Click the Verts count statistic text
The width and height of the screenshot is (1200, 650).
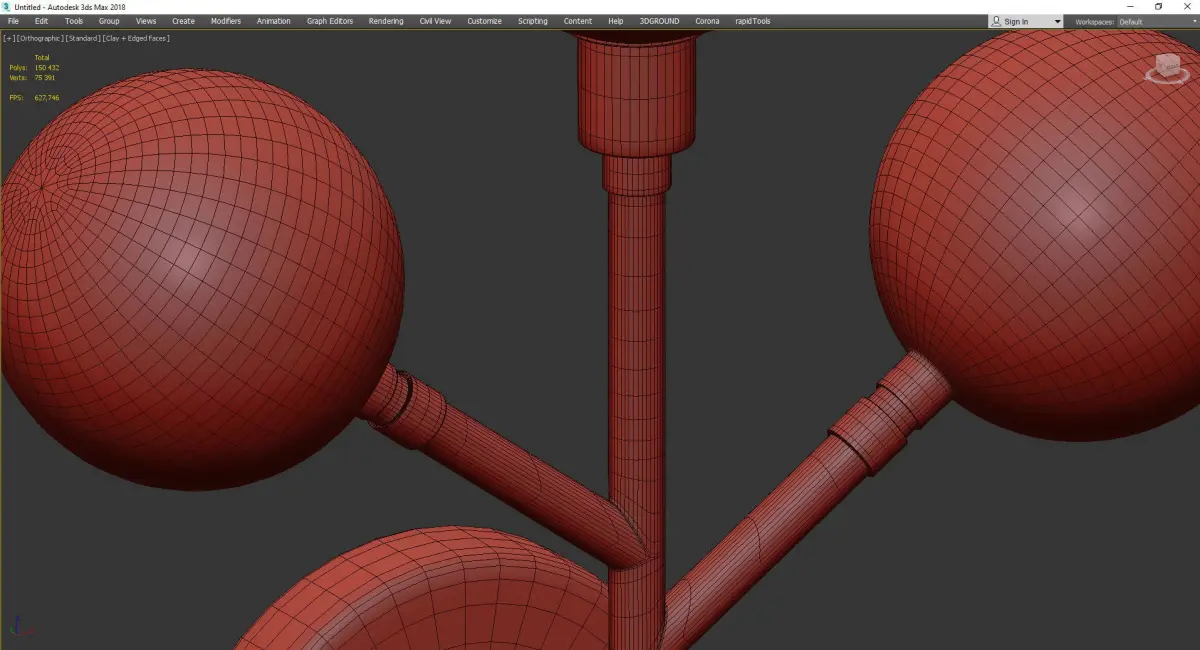coord(32,77)
